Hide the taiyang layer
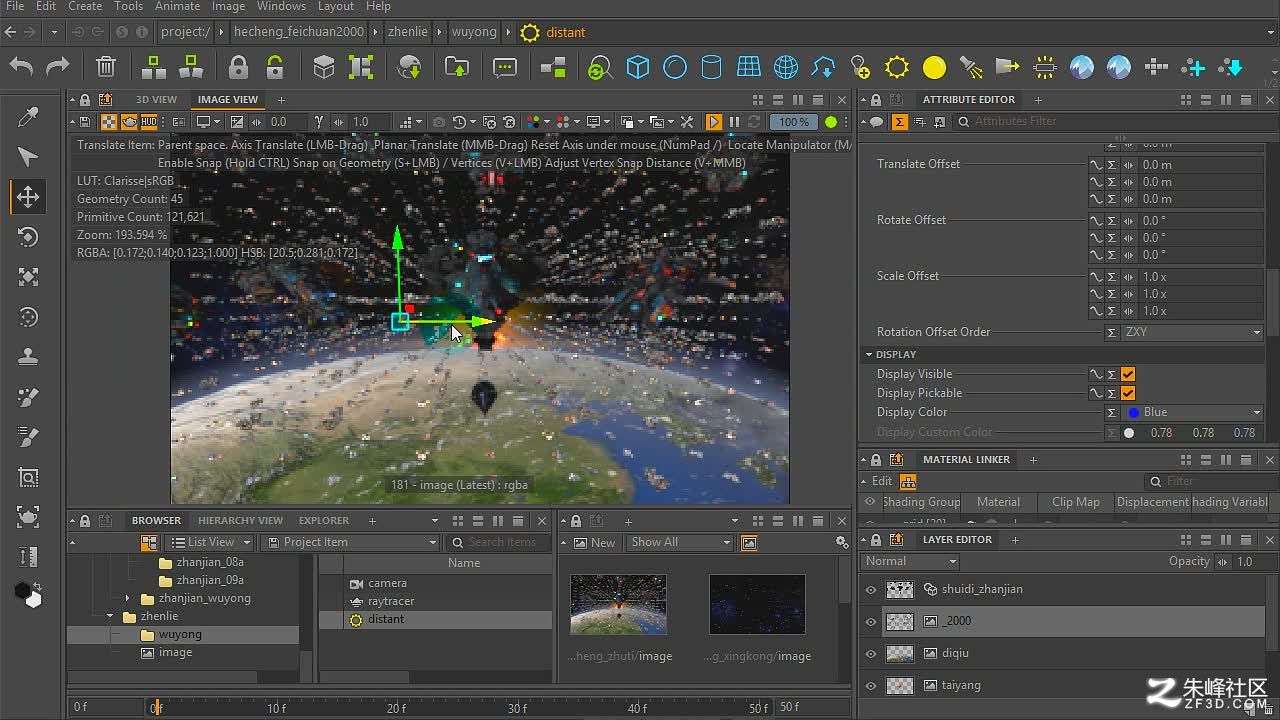 (871, 686)
